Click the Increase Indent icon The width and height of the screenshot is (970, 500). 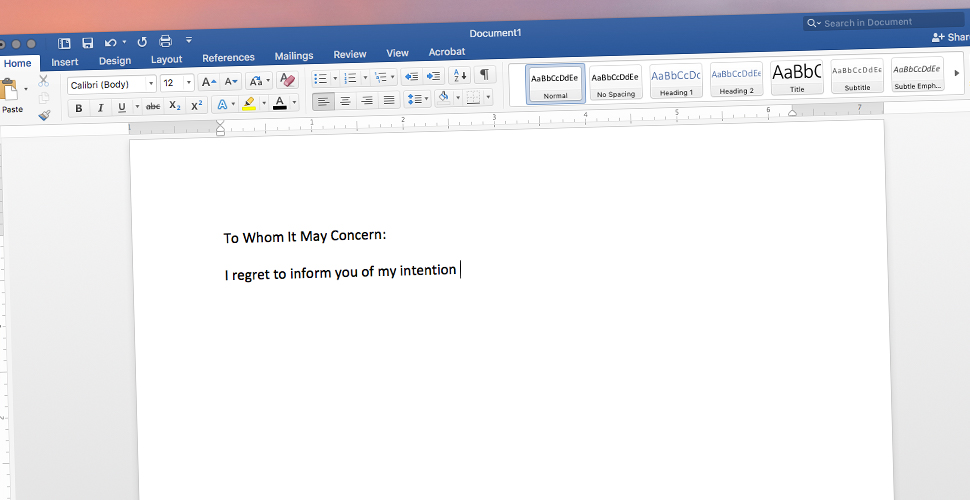click(433, 76)
